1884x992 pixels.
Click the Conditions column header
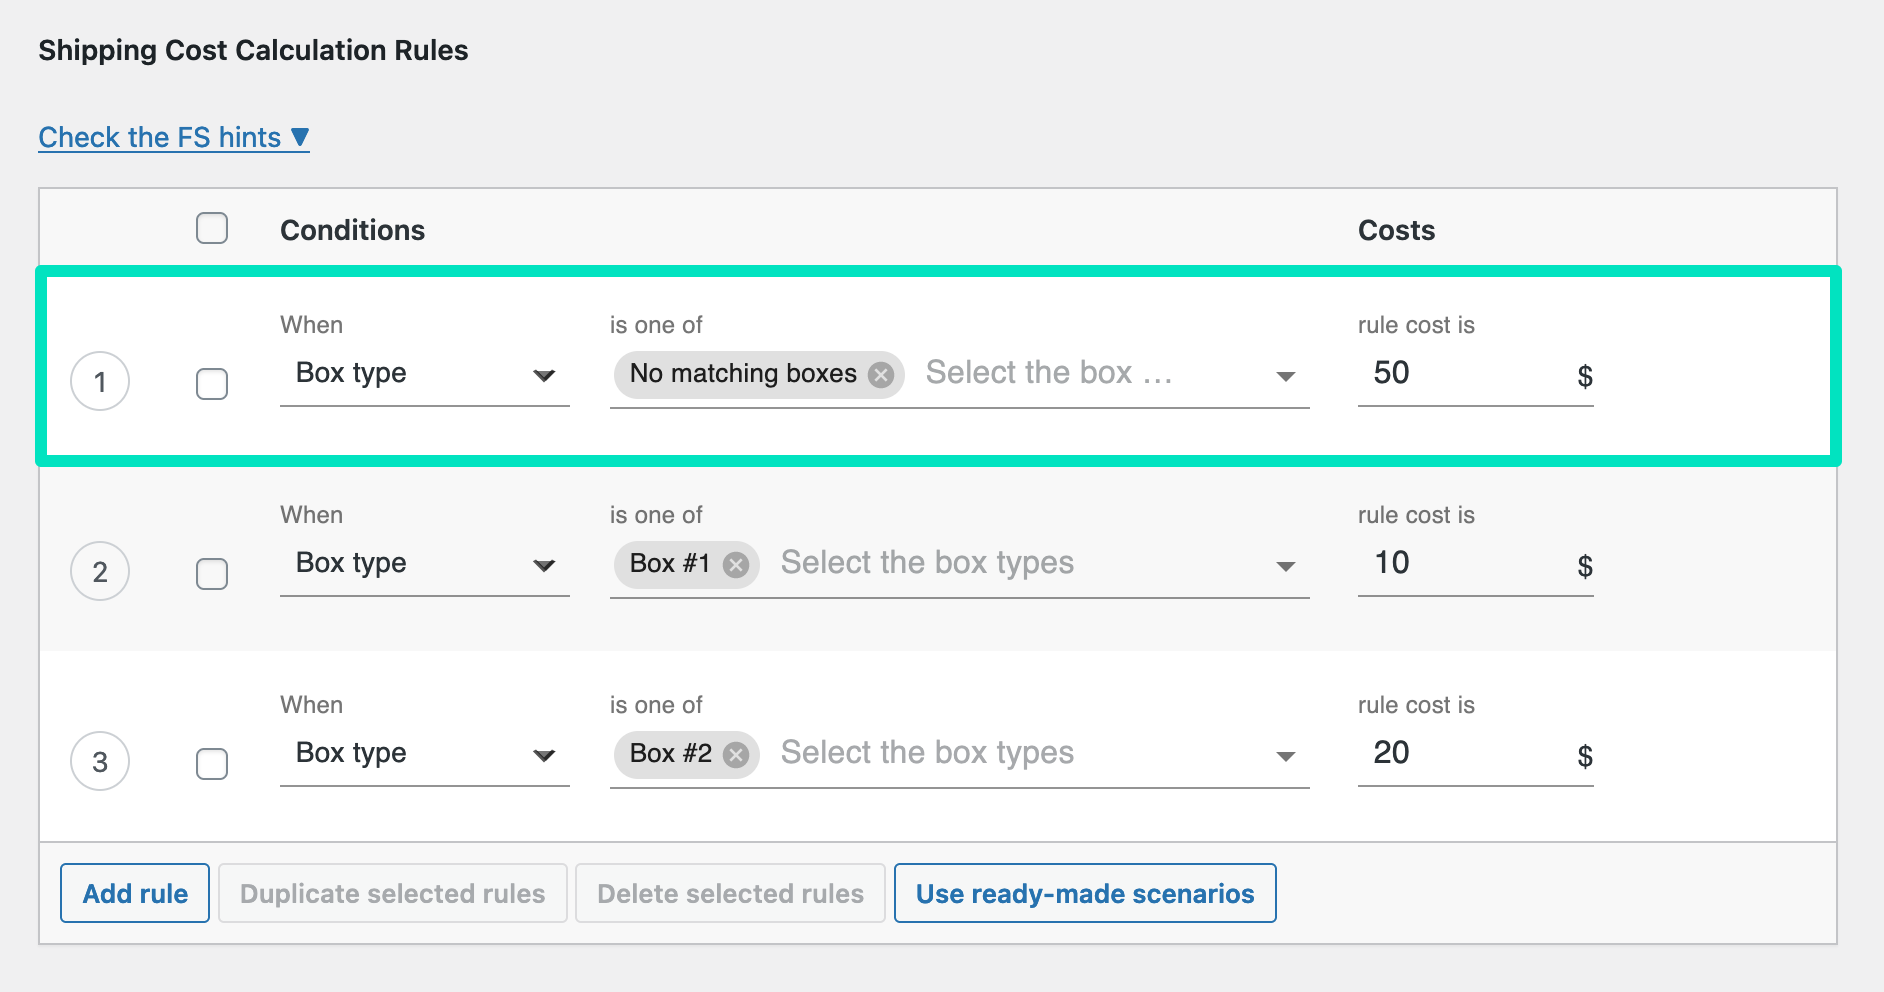click(352, 229)
